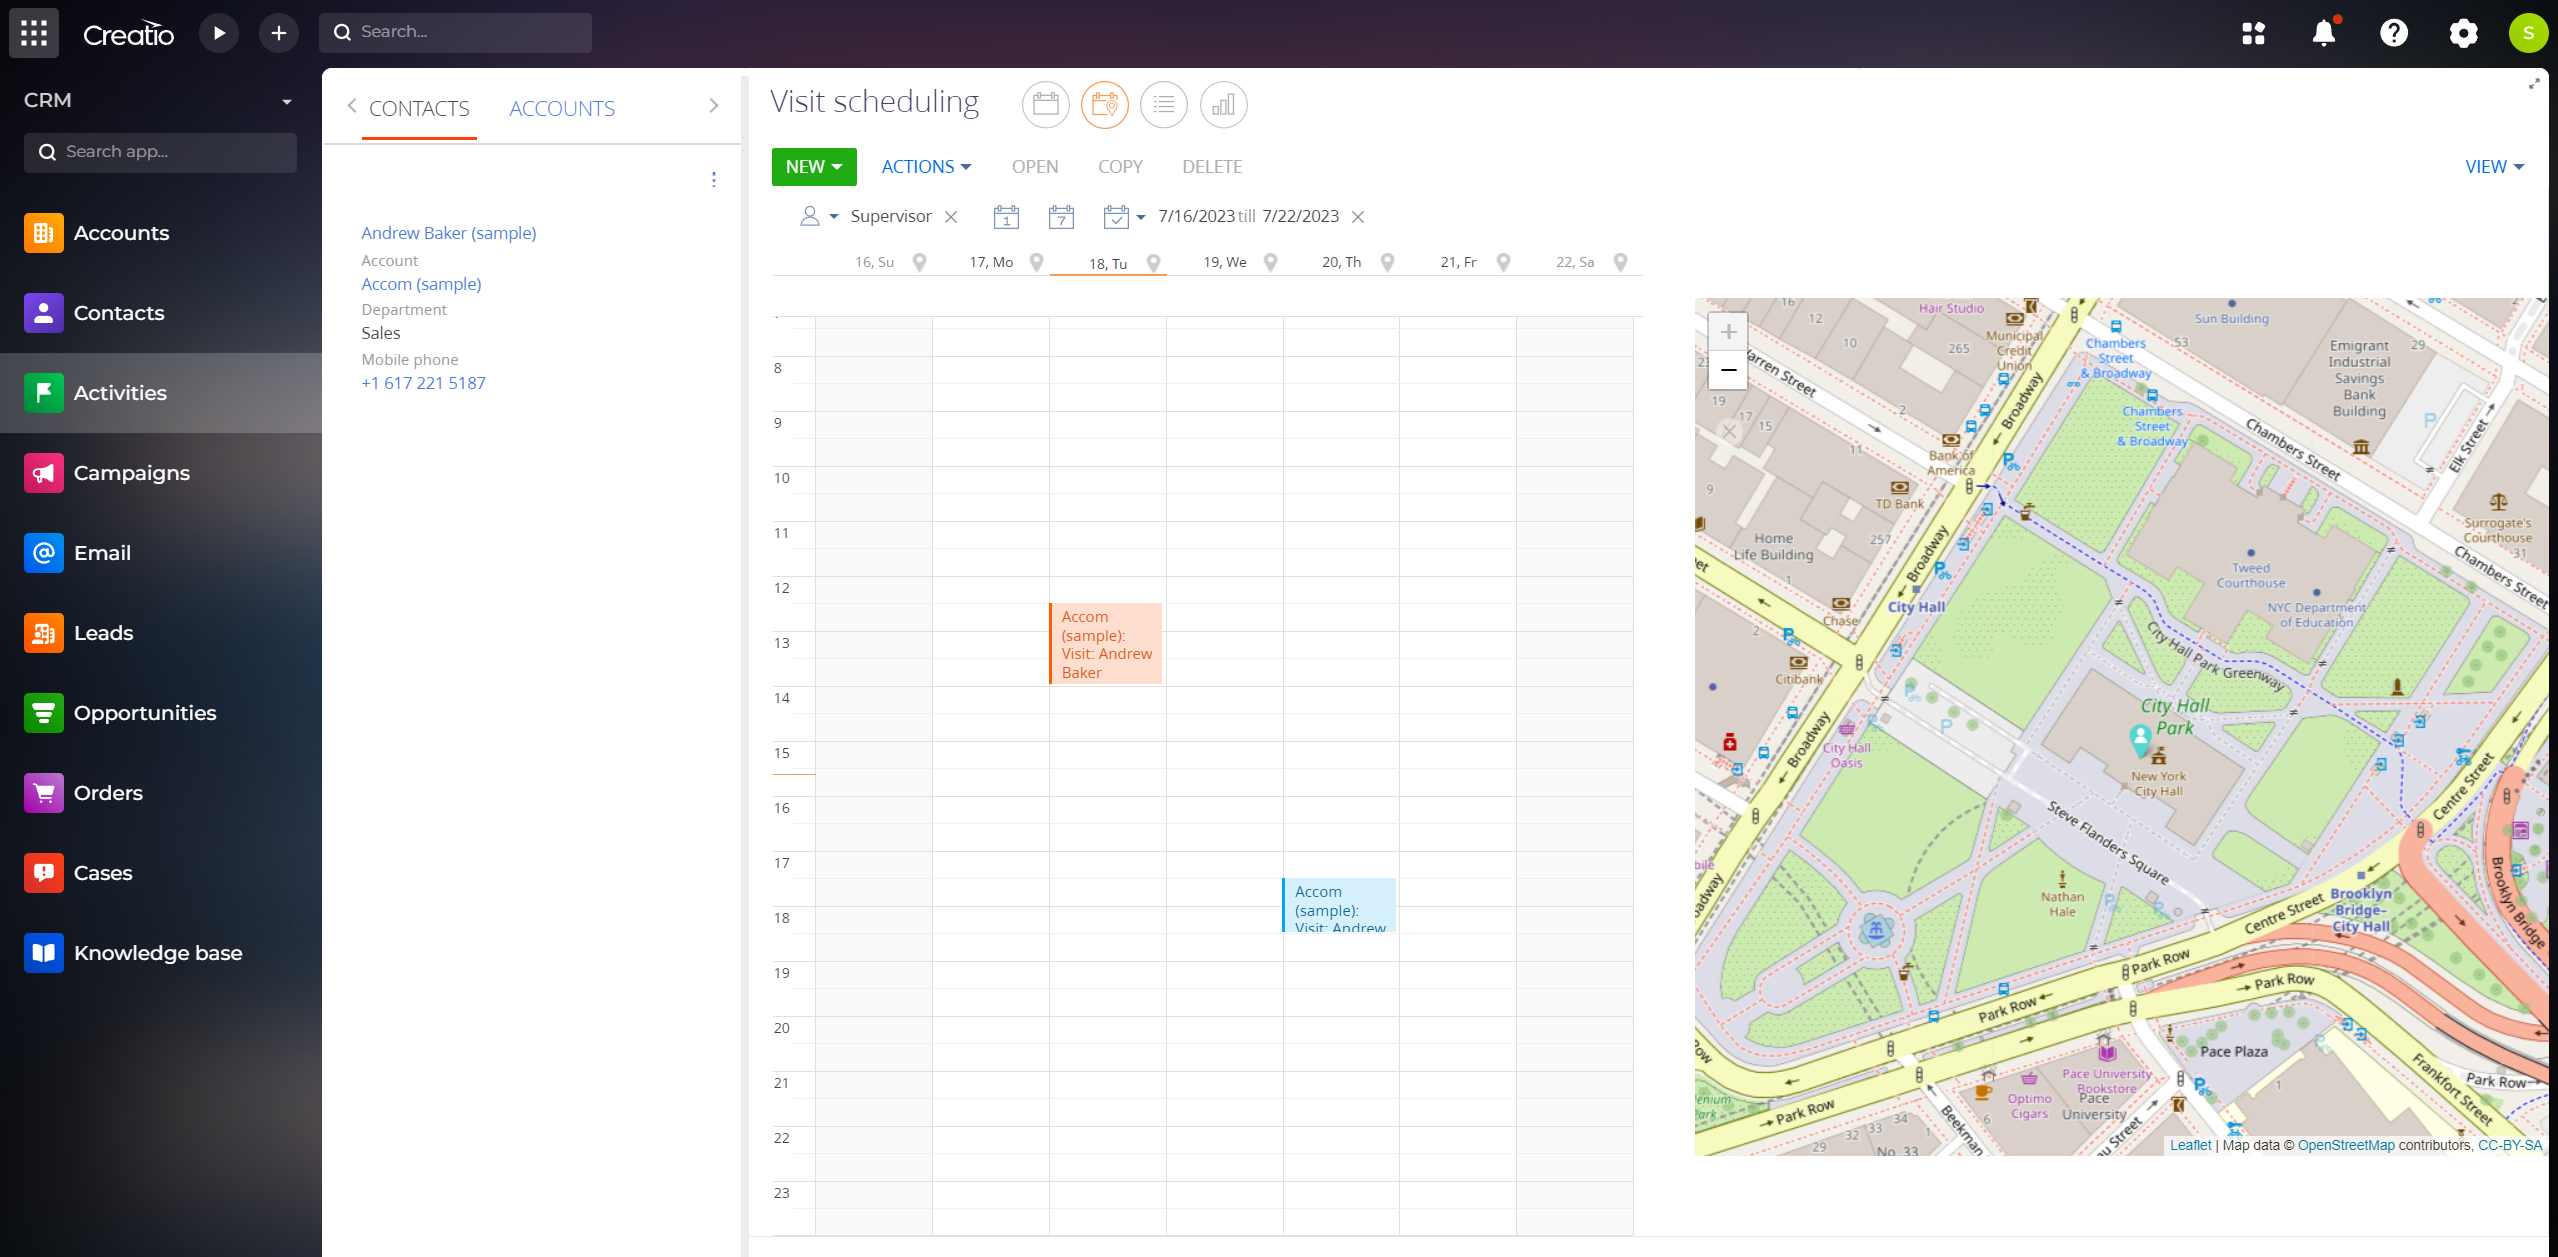Screen dimensions: 2558x1257
Task: Open the NEW button dropdown
Action: [813, 166]
